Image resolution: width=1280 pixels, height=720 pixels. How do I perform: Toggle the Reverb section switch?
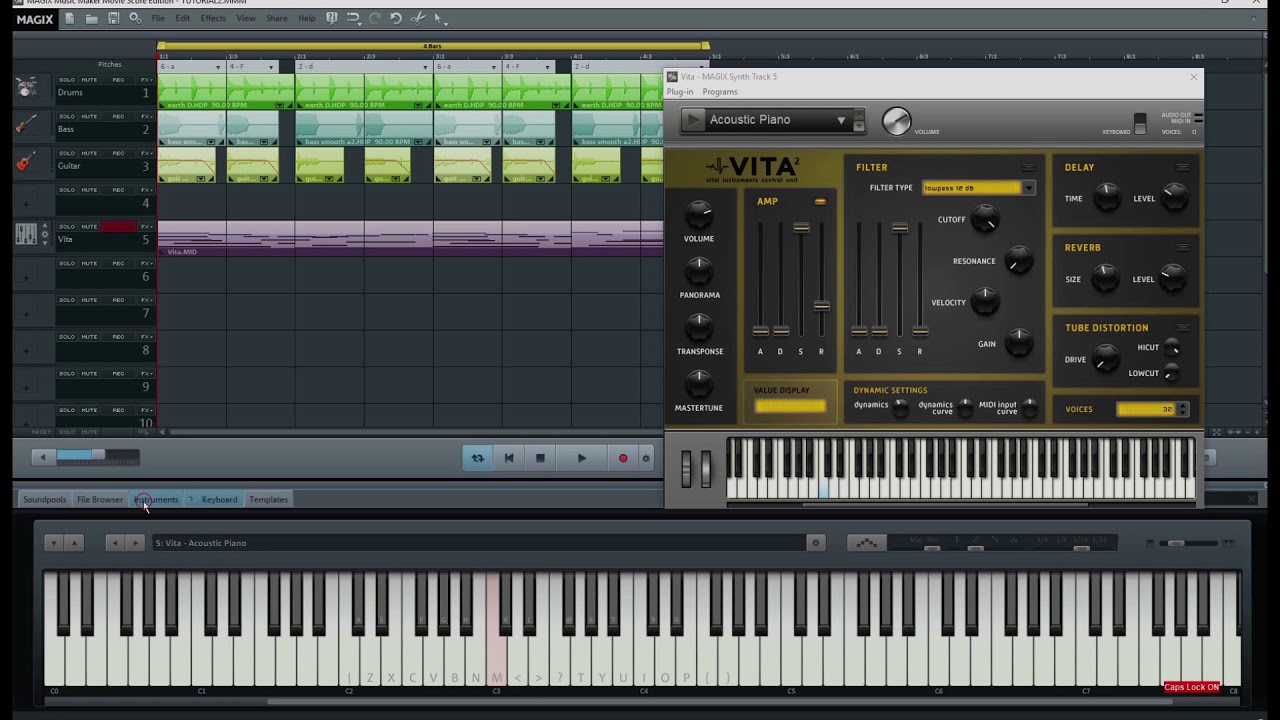pos(1183,247)
